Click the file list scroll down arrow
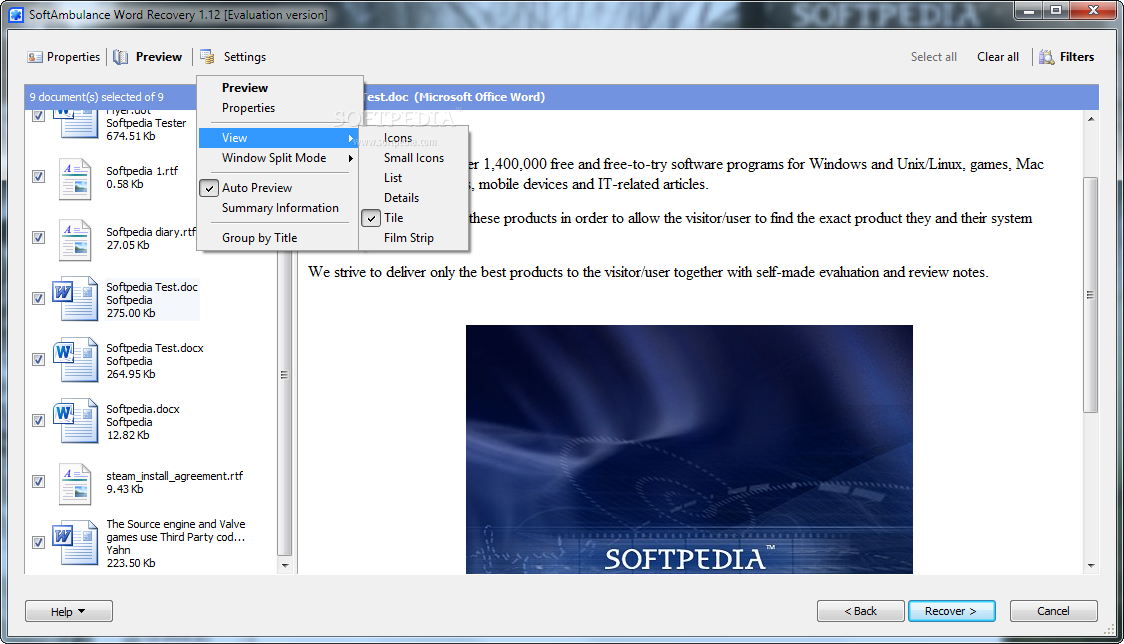 [x=285, y=565]
